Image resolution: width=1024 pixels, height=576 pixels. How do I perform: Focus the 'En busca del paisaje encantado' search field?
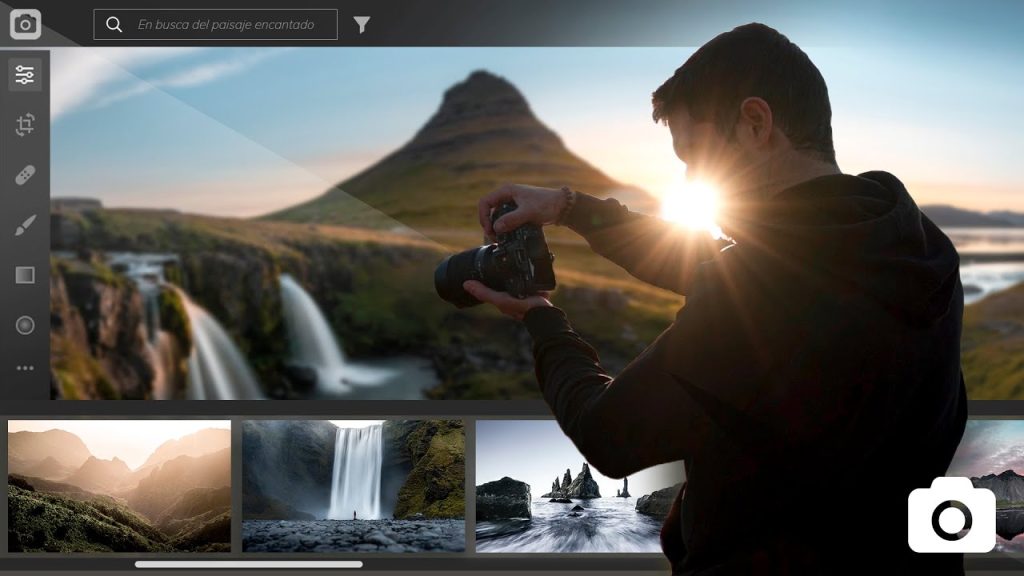point(216,24)
